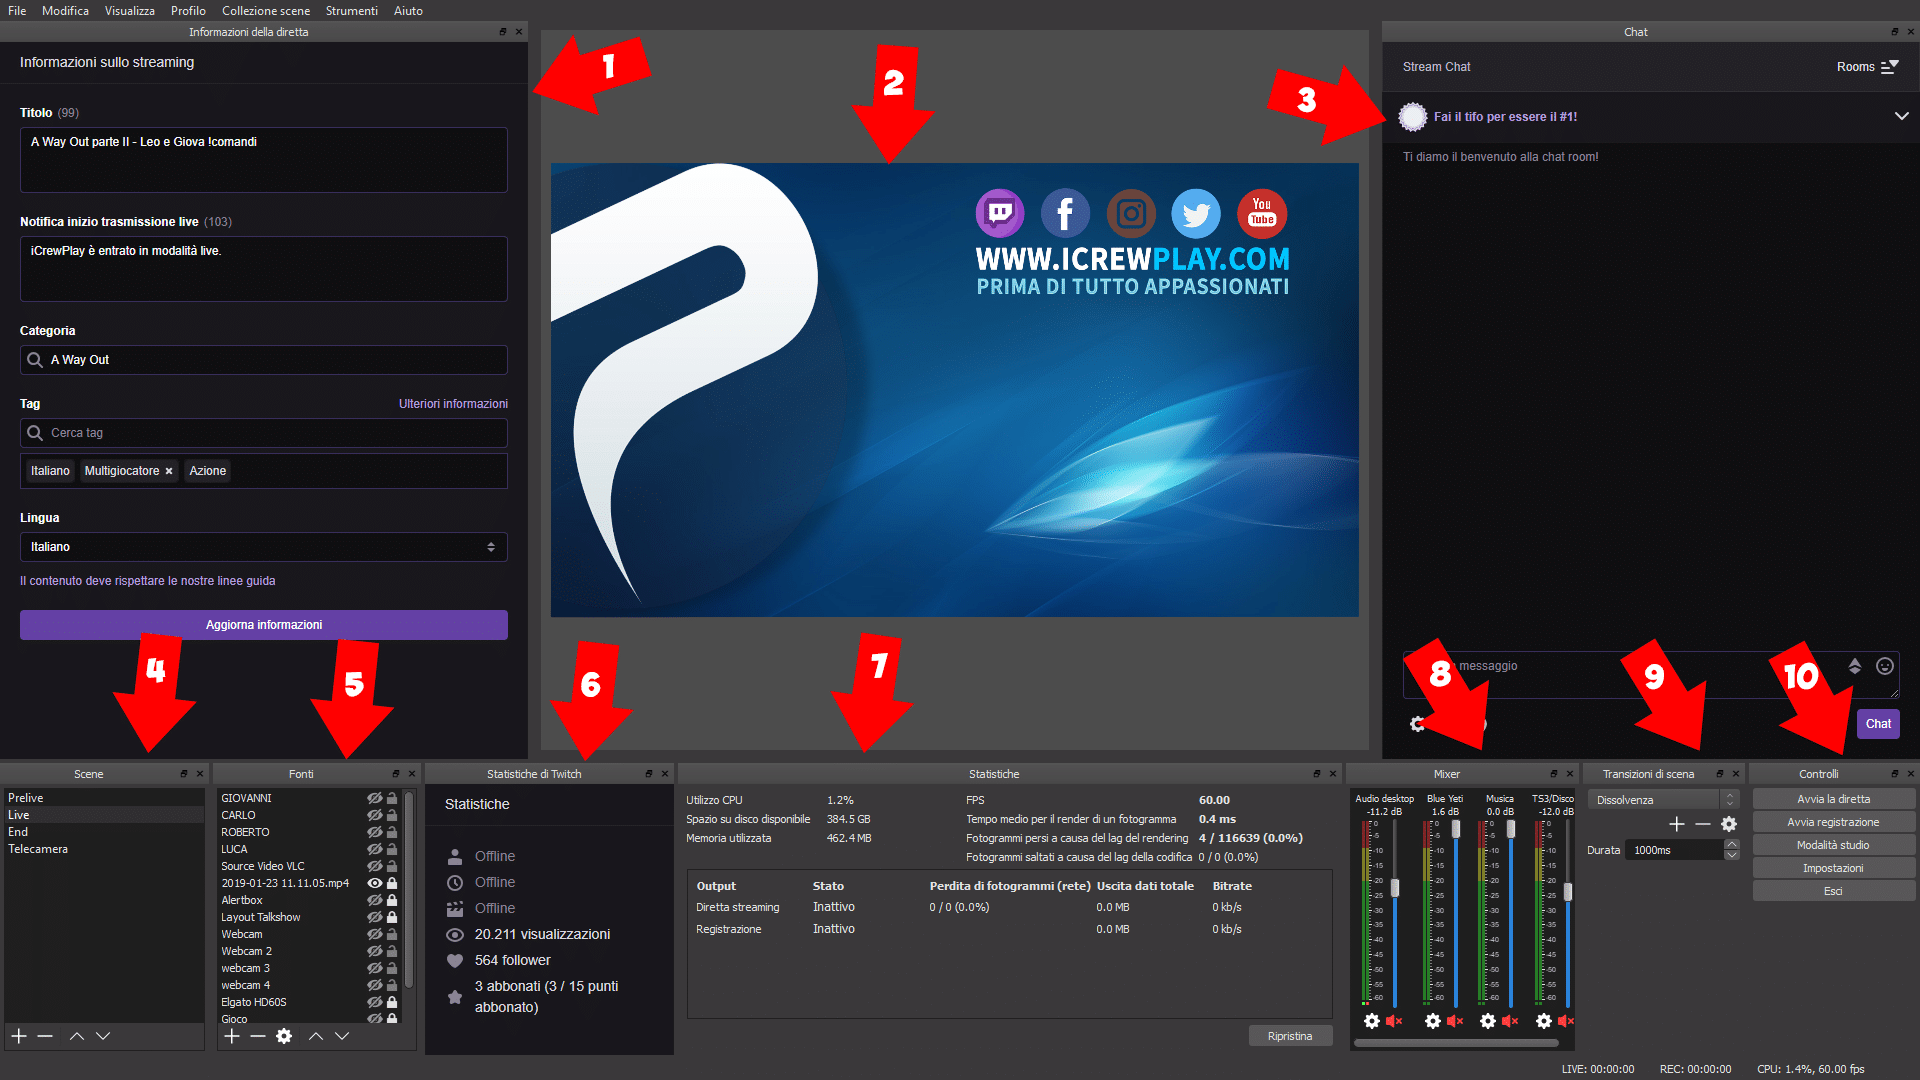The width and height of the screenshot is (1920, 1080).
Task: Open the Modifica menu
Action: (x=65, y=11)
